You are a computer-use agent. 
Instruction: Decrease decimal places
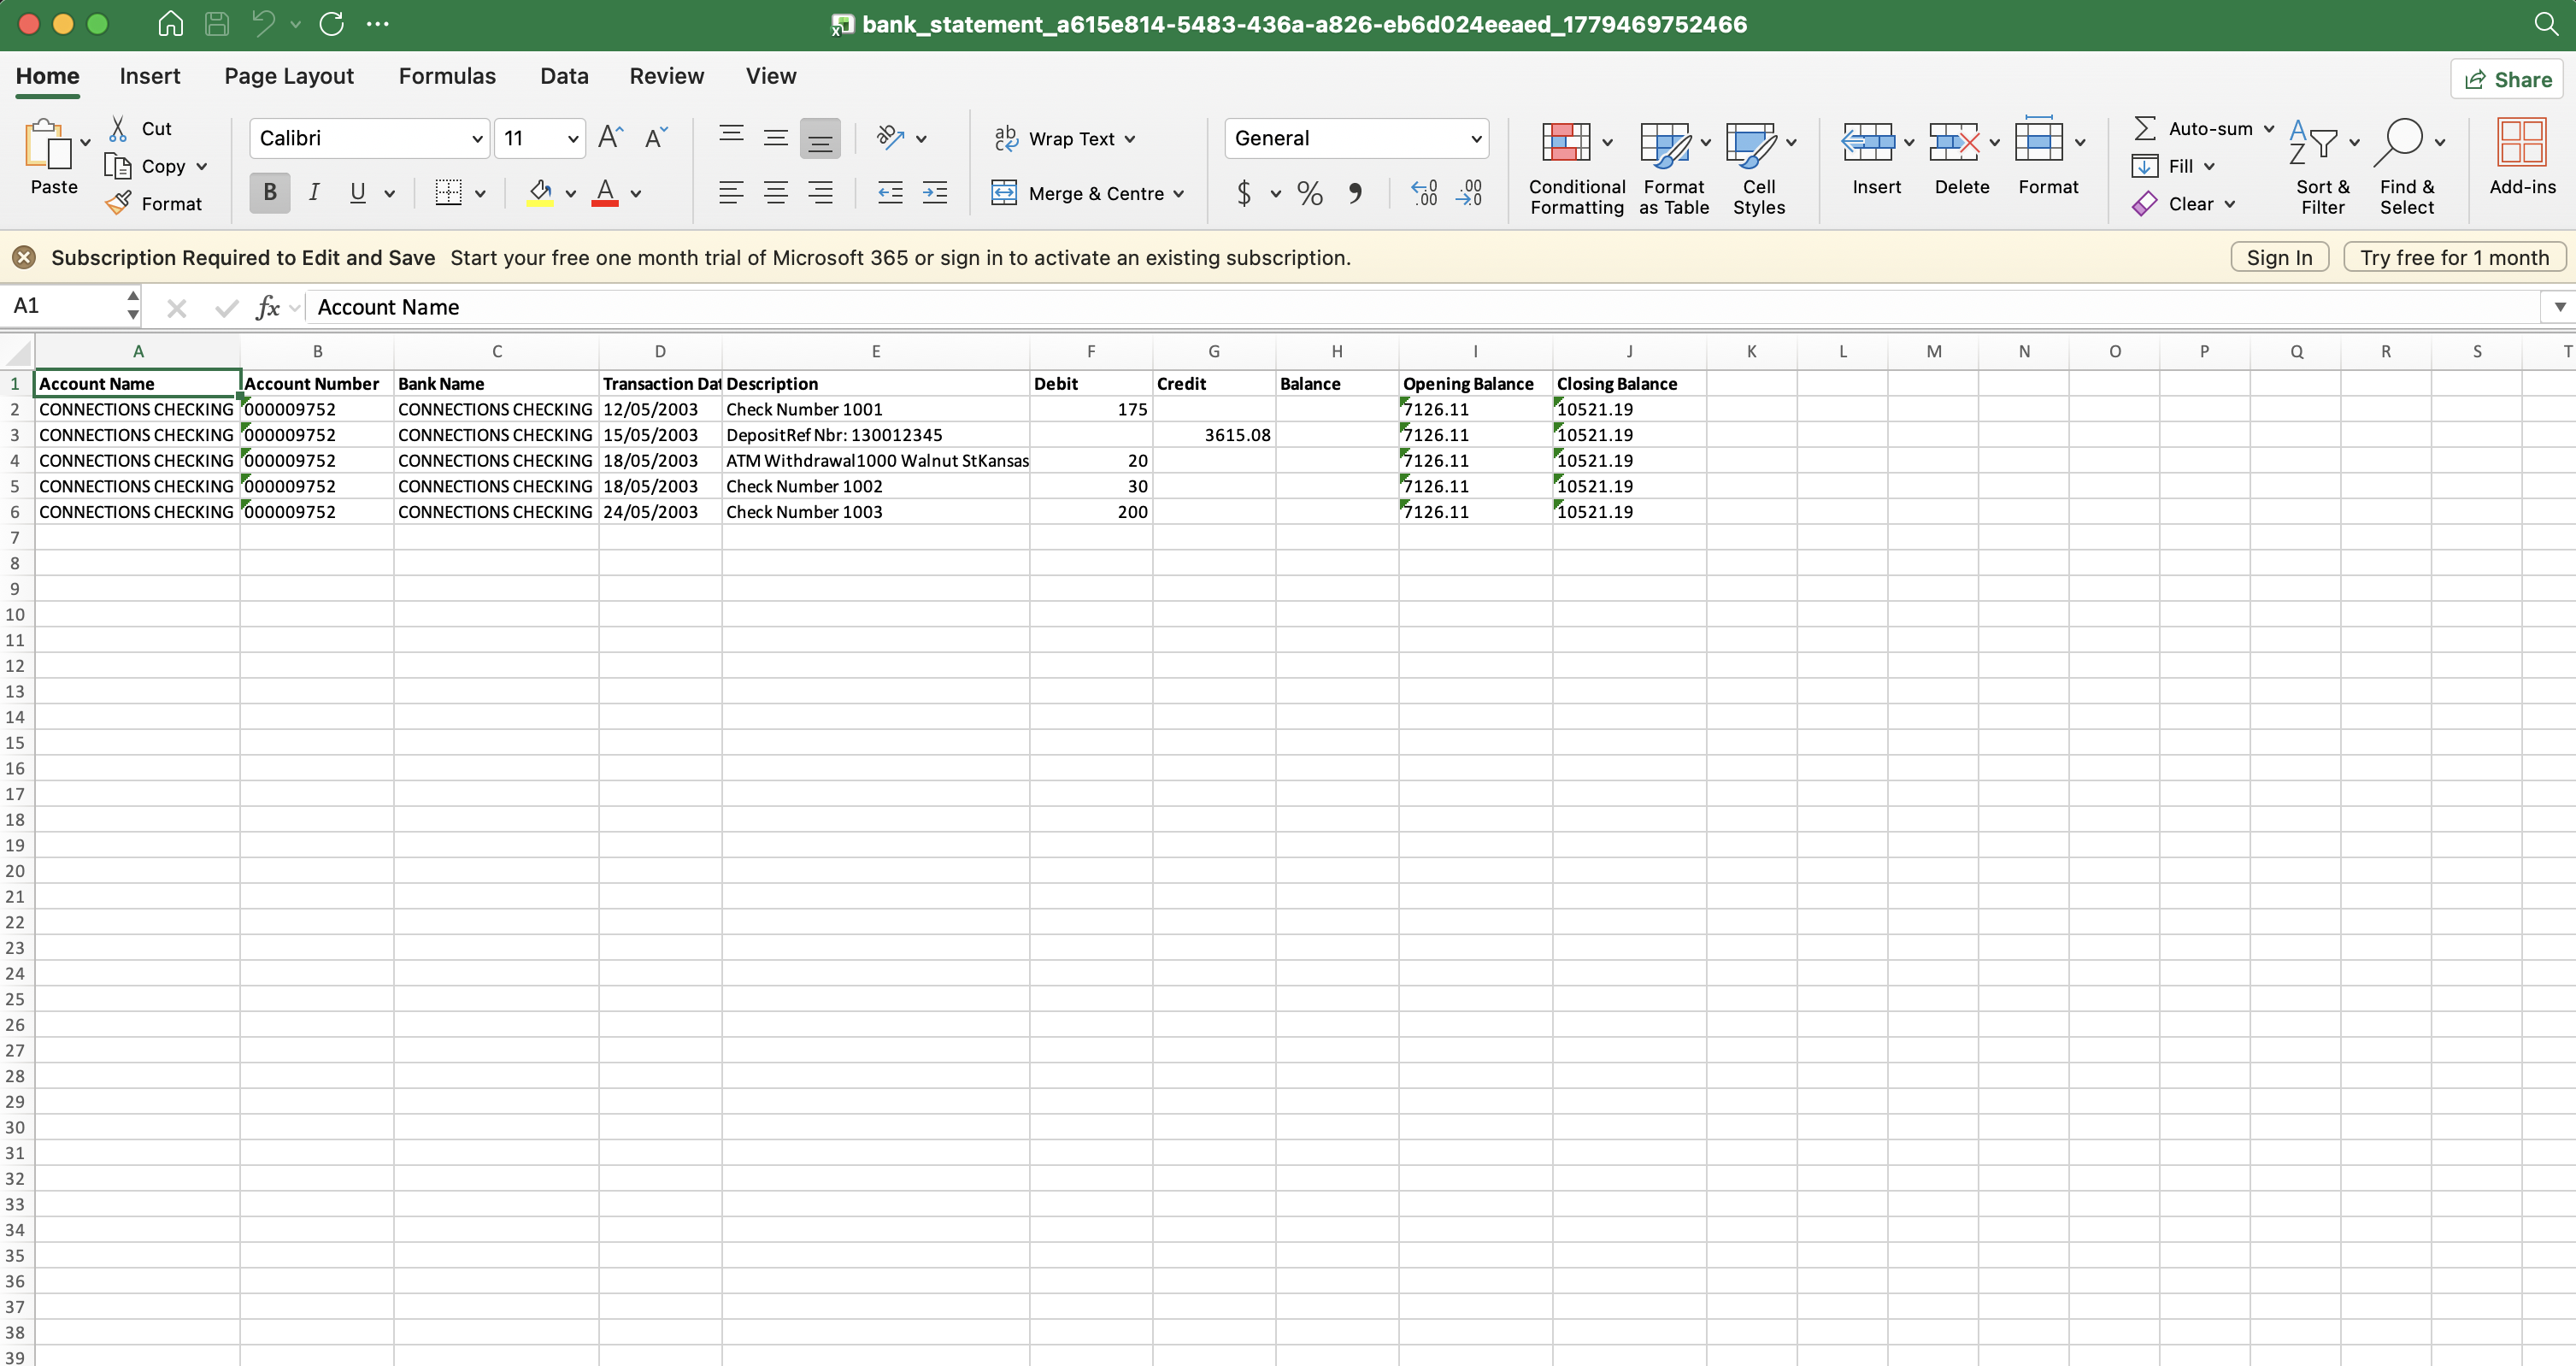click(1469, 193)
